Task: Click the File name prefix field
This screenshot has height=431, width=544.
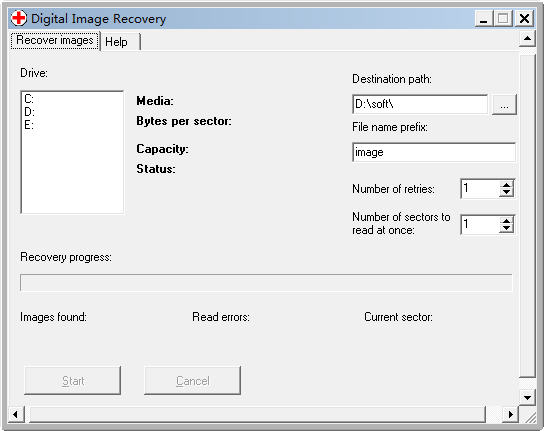Action: [434, 152]
